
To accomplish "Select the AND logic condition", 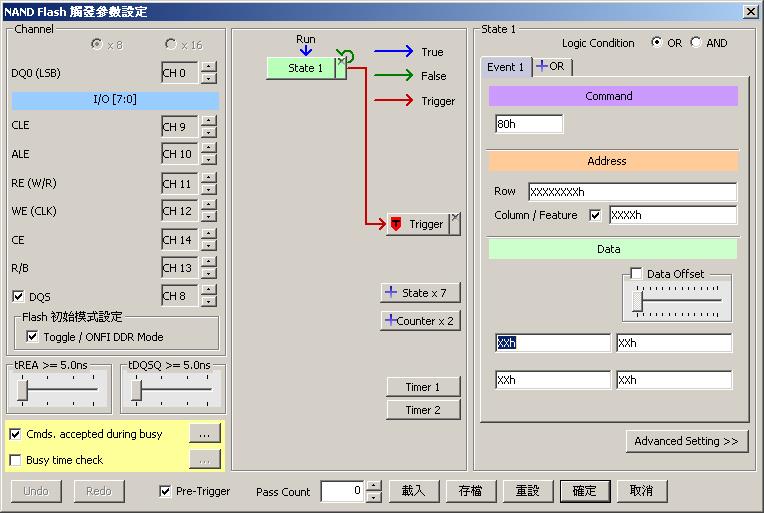I will pyautogui.click(x=696, y=43).
